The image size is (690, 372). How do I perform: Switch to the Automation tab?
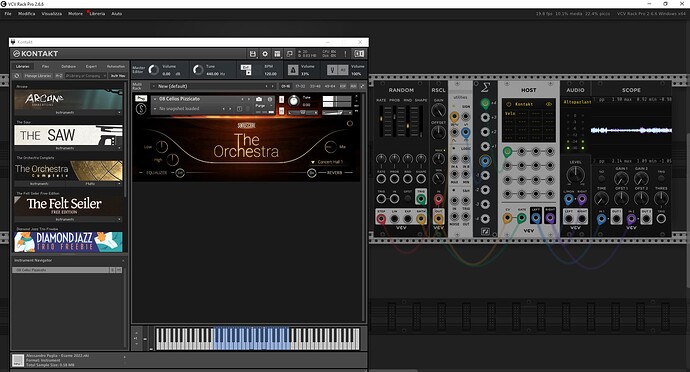click(x=116, y=66)
